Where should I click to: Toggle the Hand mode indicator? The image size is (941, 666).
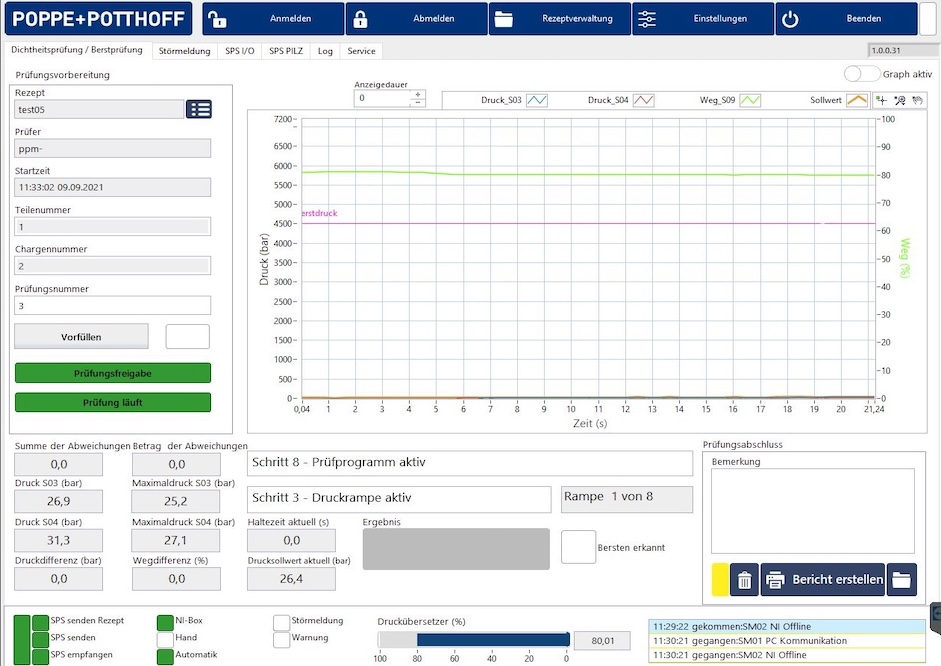tap(164, 638)
